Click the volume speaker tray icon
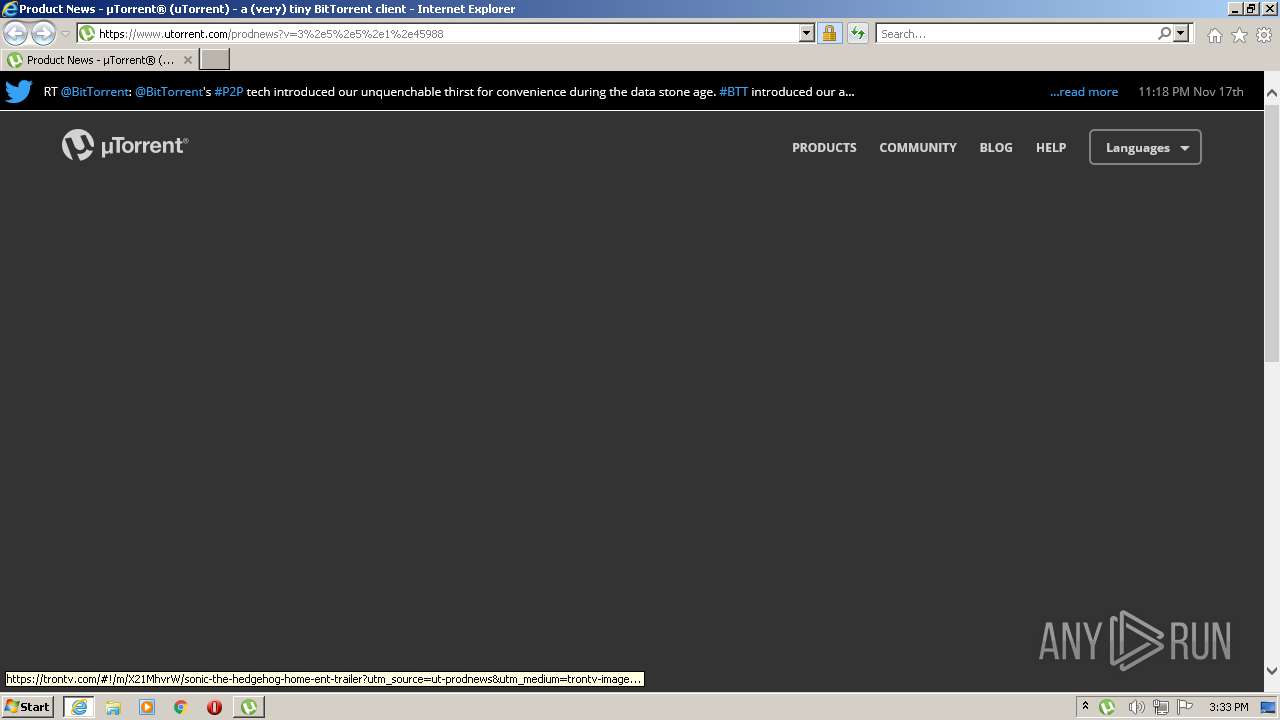1280x720 pixels. coord(1136,707)
